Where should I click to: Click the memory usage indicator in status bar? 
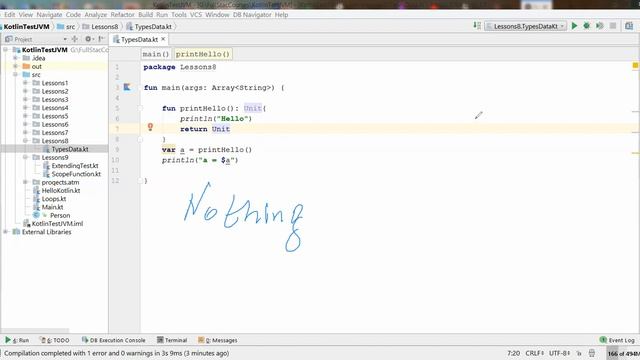623,353
